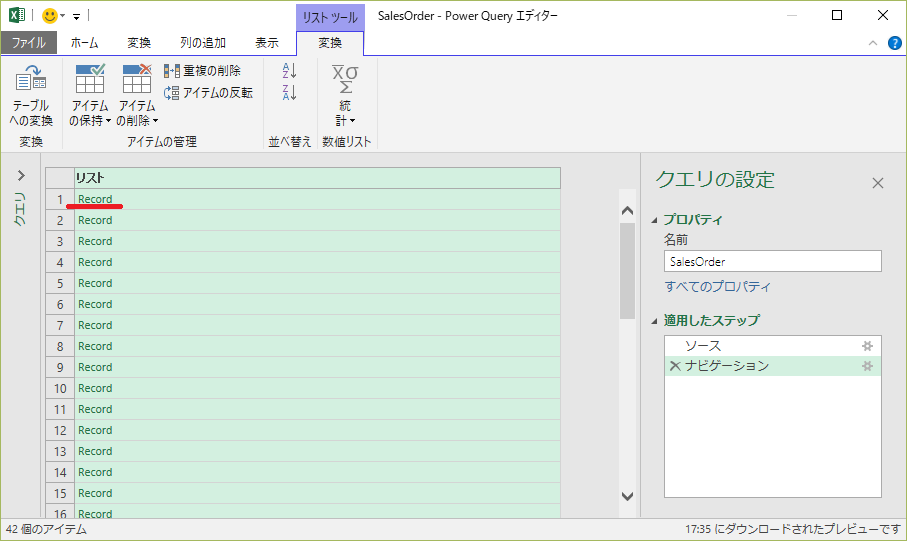Open settings gear for ソース step
Viewport: 907px width, 541px height.
coord(867,346)
